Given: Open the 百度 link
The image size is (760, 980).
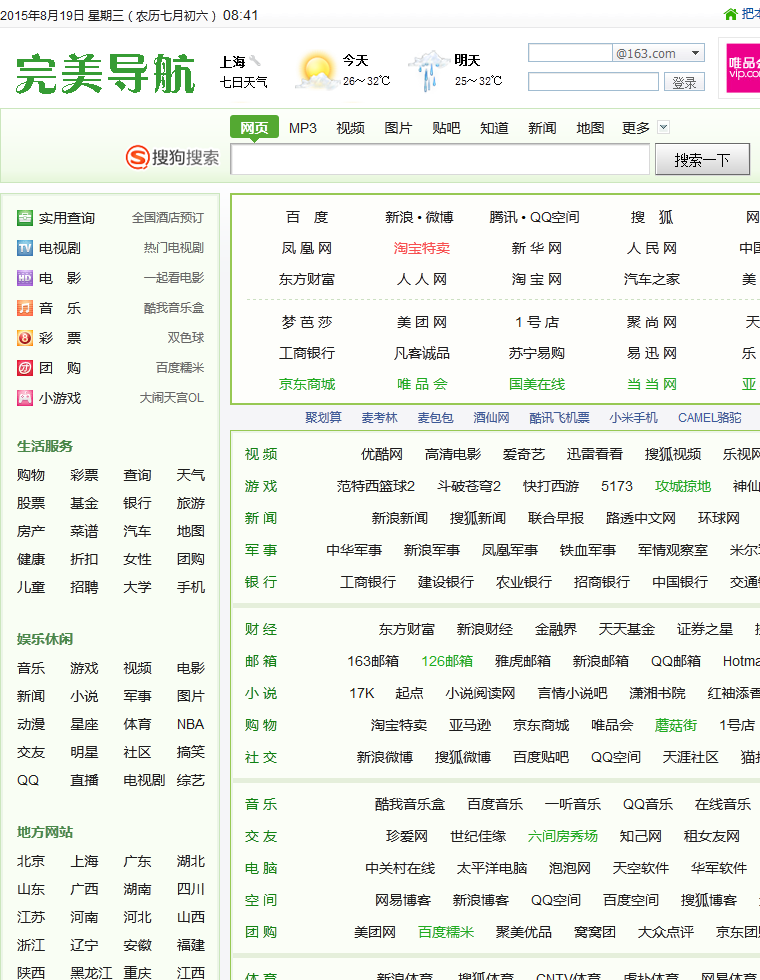Looking at the screenshot, I should [x=307, y=218].
